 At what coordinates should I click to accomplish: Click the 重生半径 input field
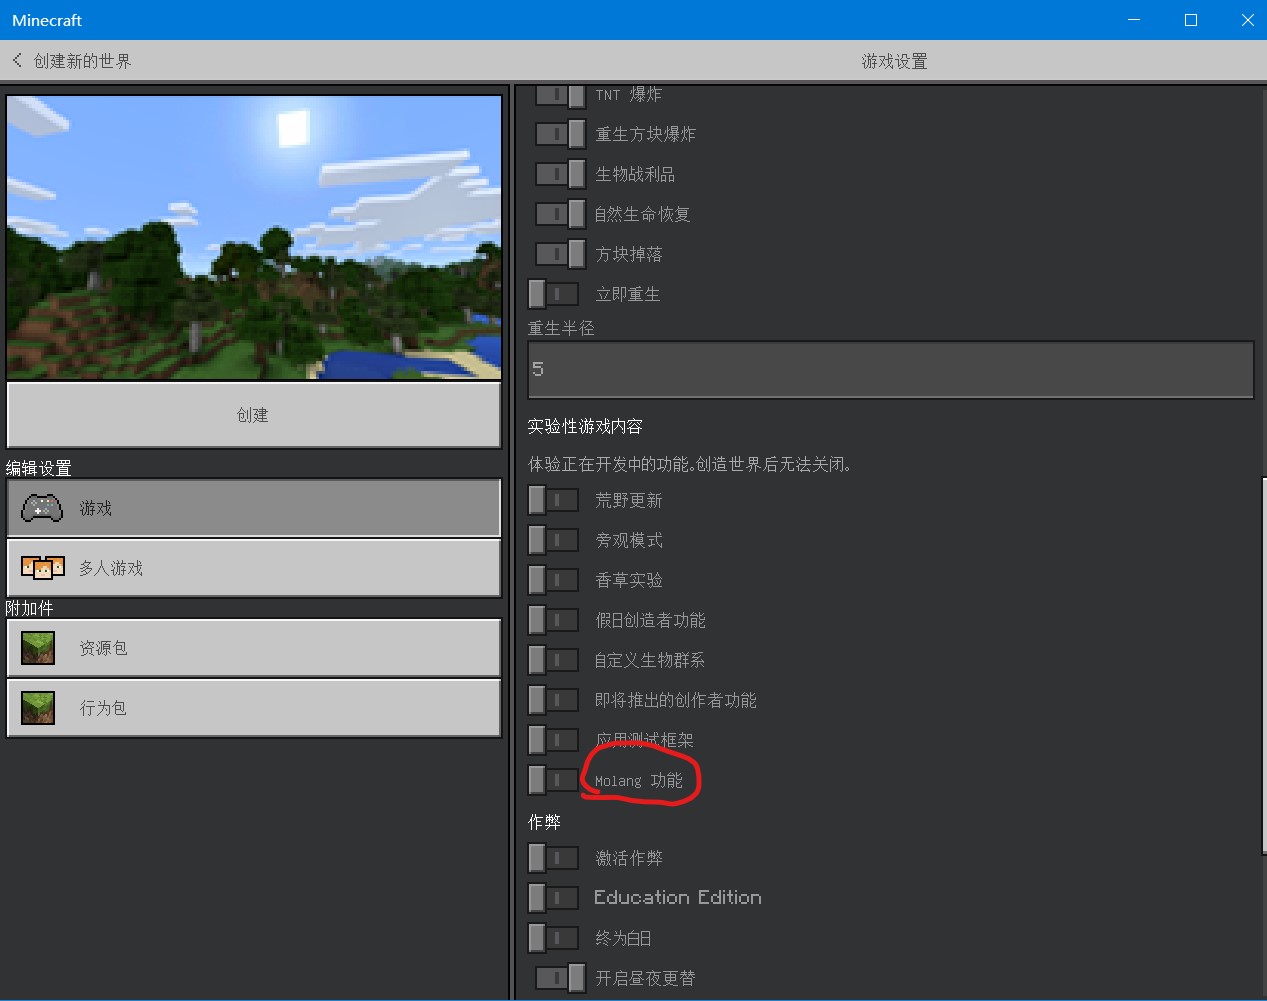890,370
